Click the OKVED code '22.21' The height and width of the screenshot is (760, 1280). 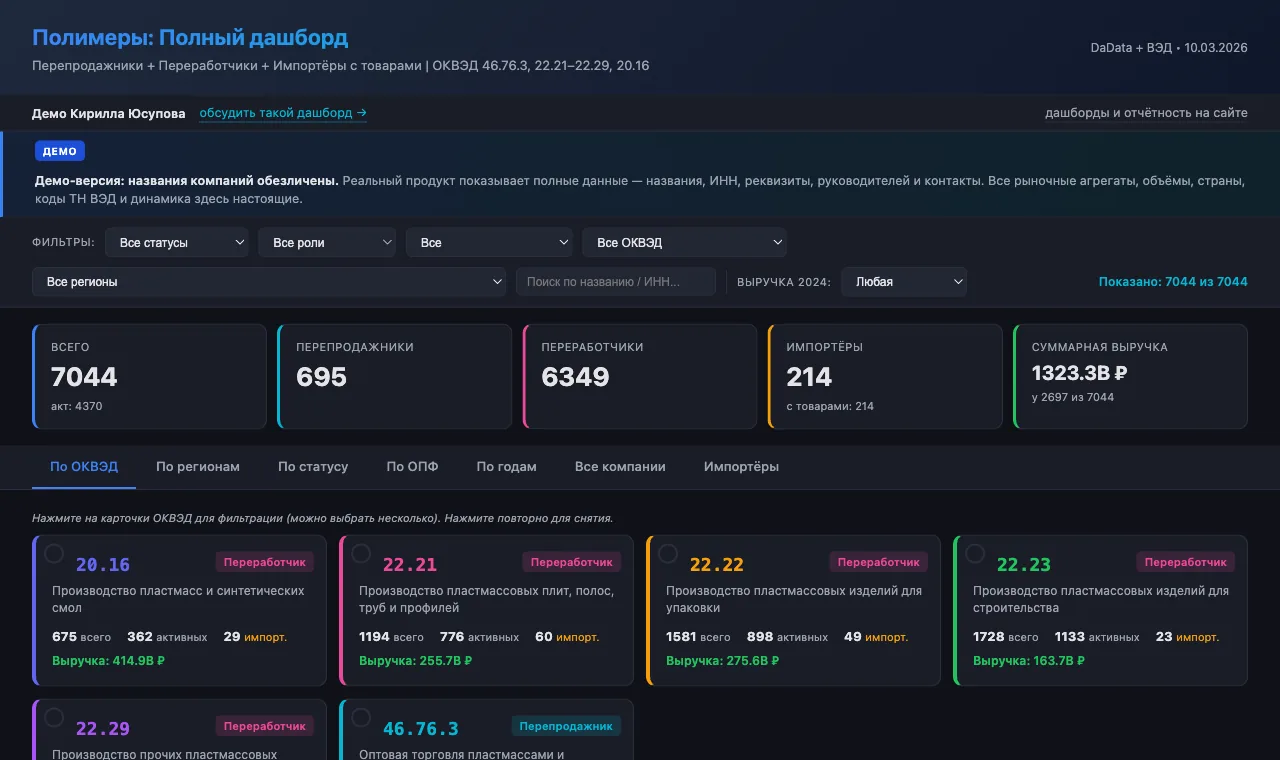[x=410, y=565]
